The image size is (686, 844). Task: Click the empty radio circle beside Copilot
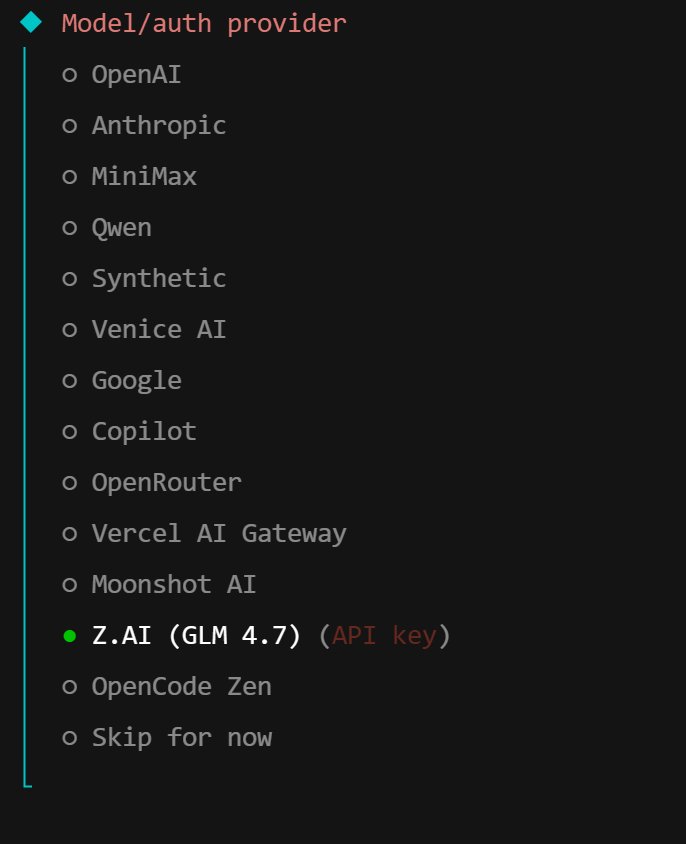69,431
